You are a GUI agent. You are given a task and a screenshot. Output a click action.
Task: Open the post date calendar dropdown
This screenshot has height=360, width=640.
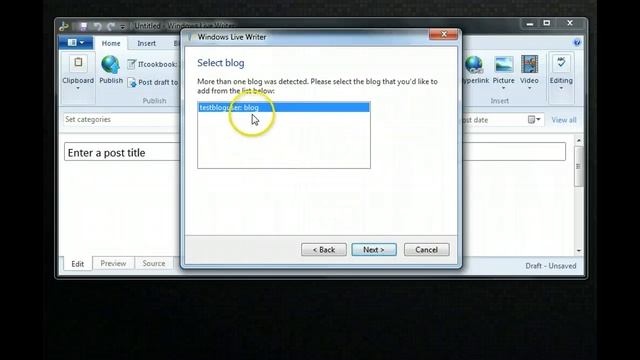(534, 120)
